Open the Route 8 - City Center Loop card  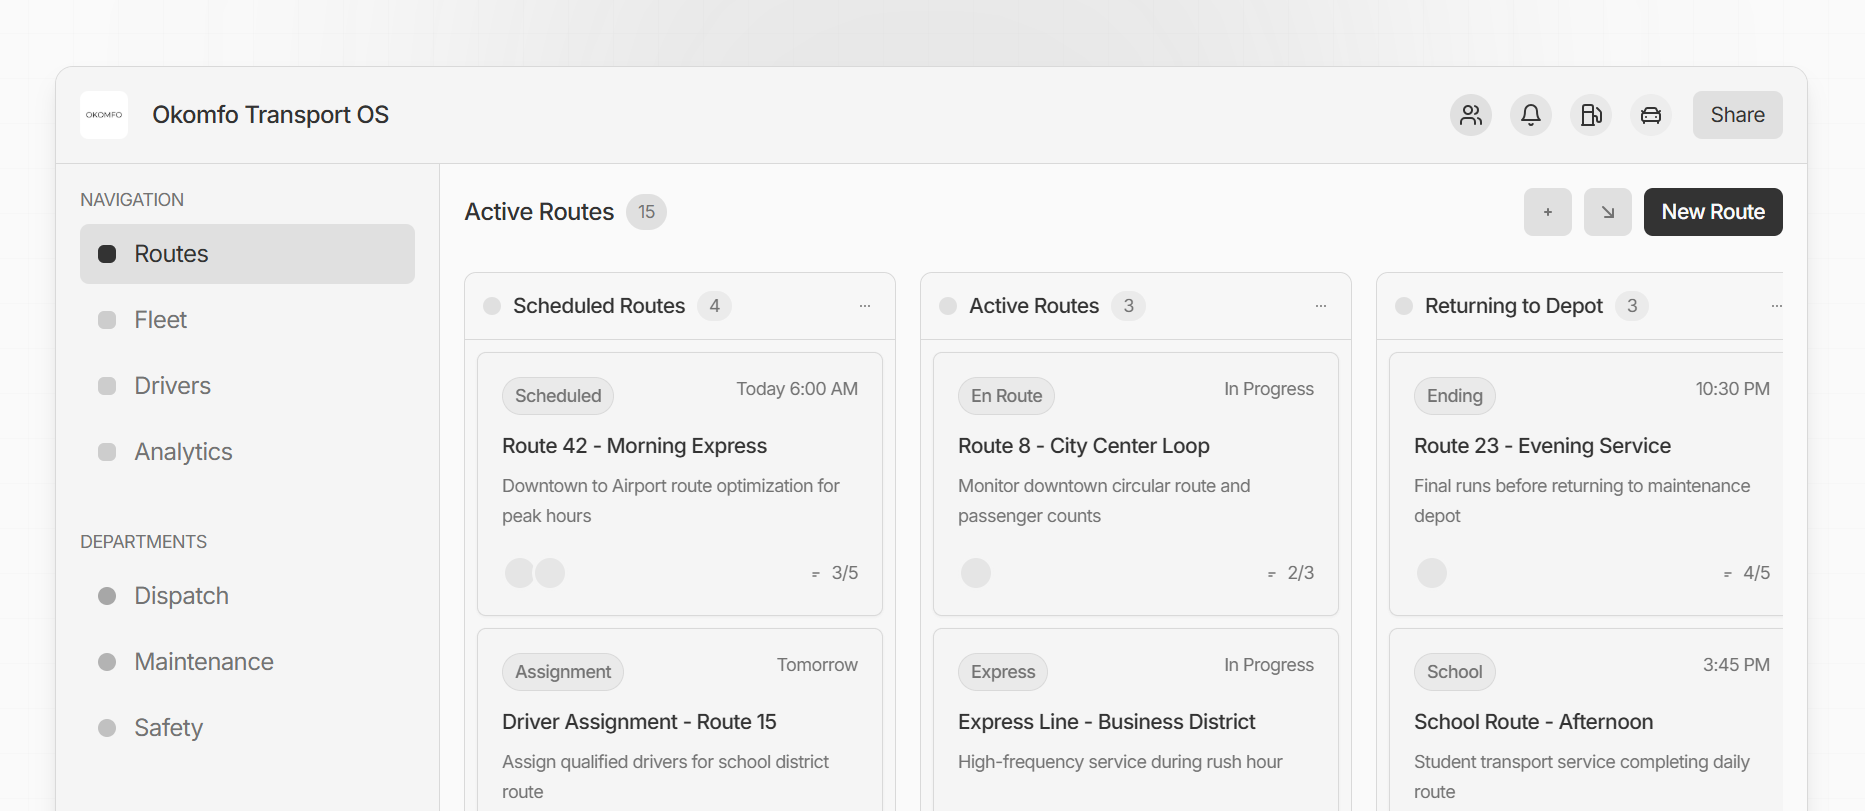(1136, 484)
